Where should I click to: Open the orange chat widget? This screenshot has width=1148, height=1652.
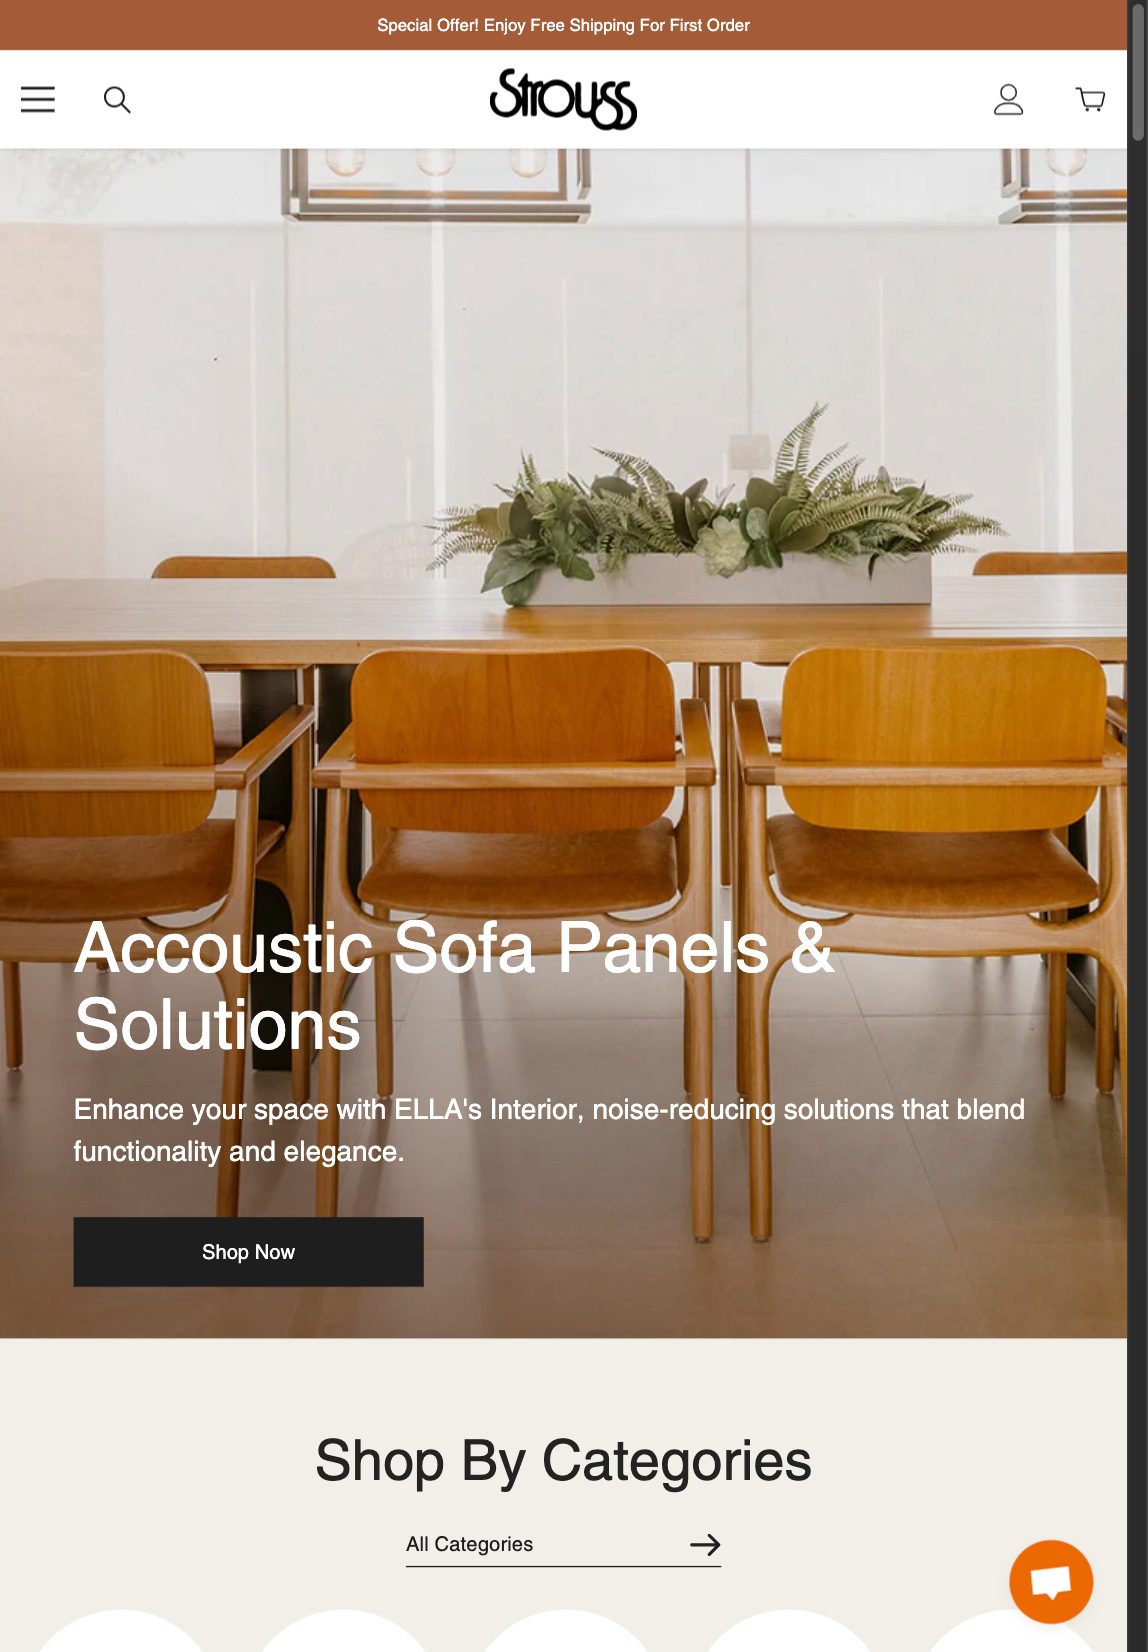[x=1051, y=1581]
